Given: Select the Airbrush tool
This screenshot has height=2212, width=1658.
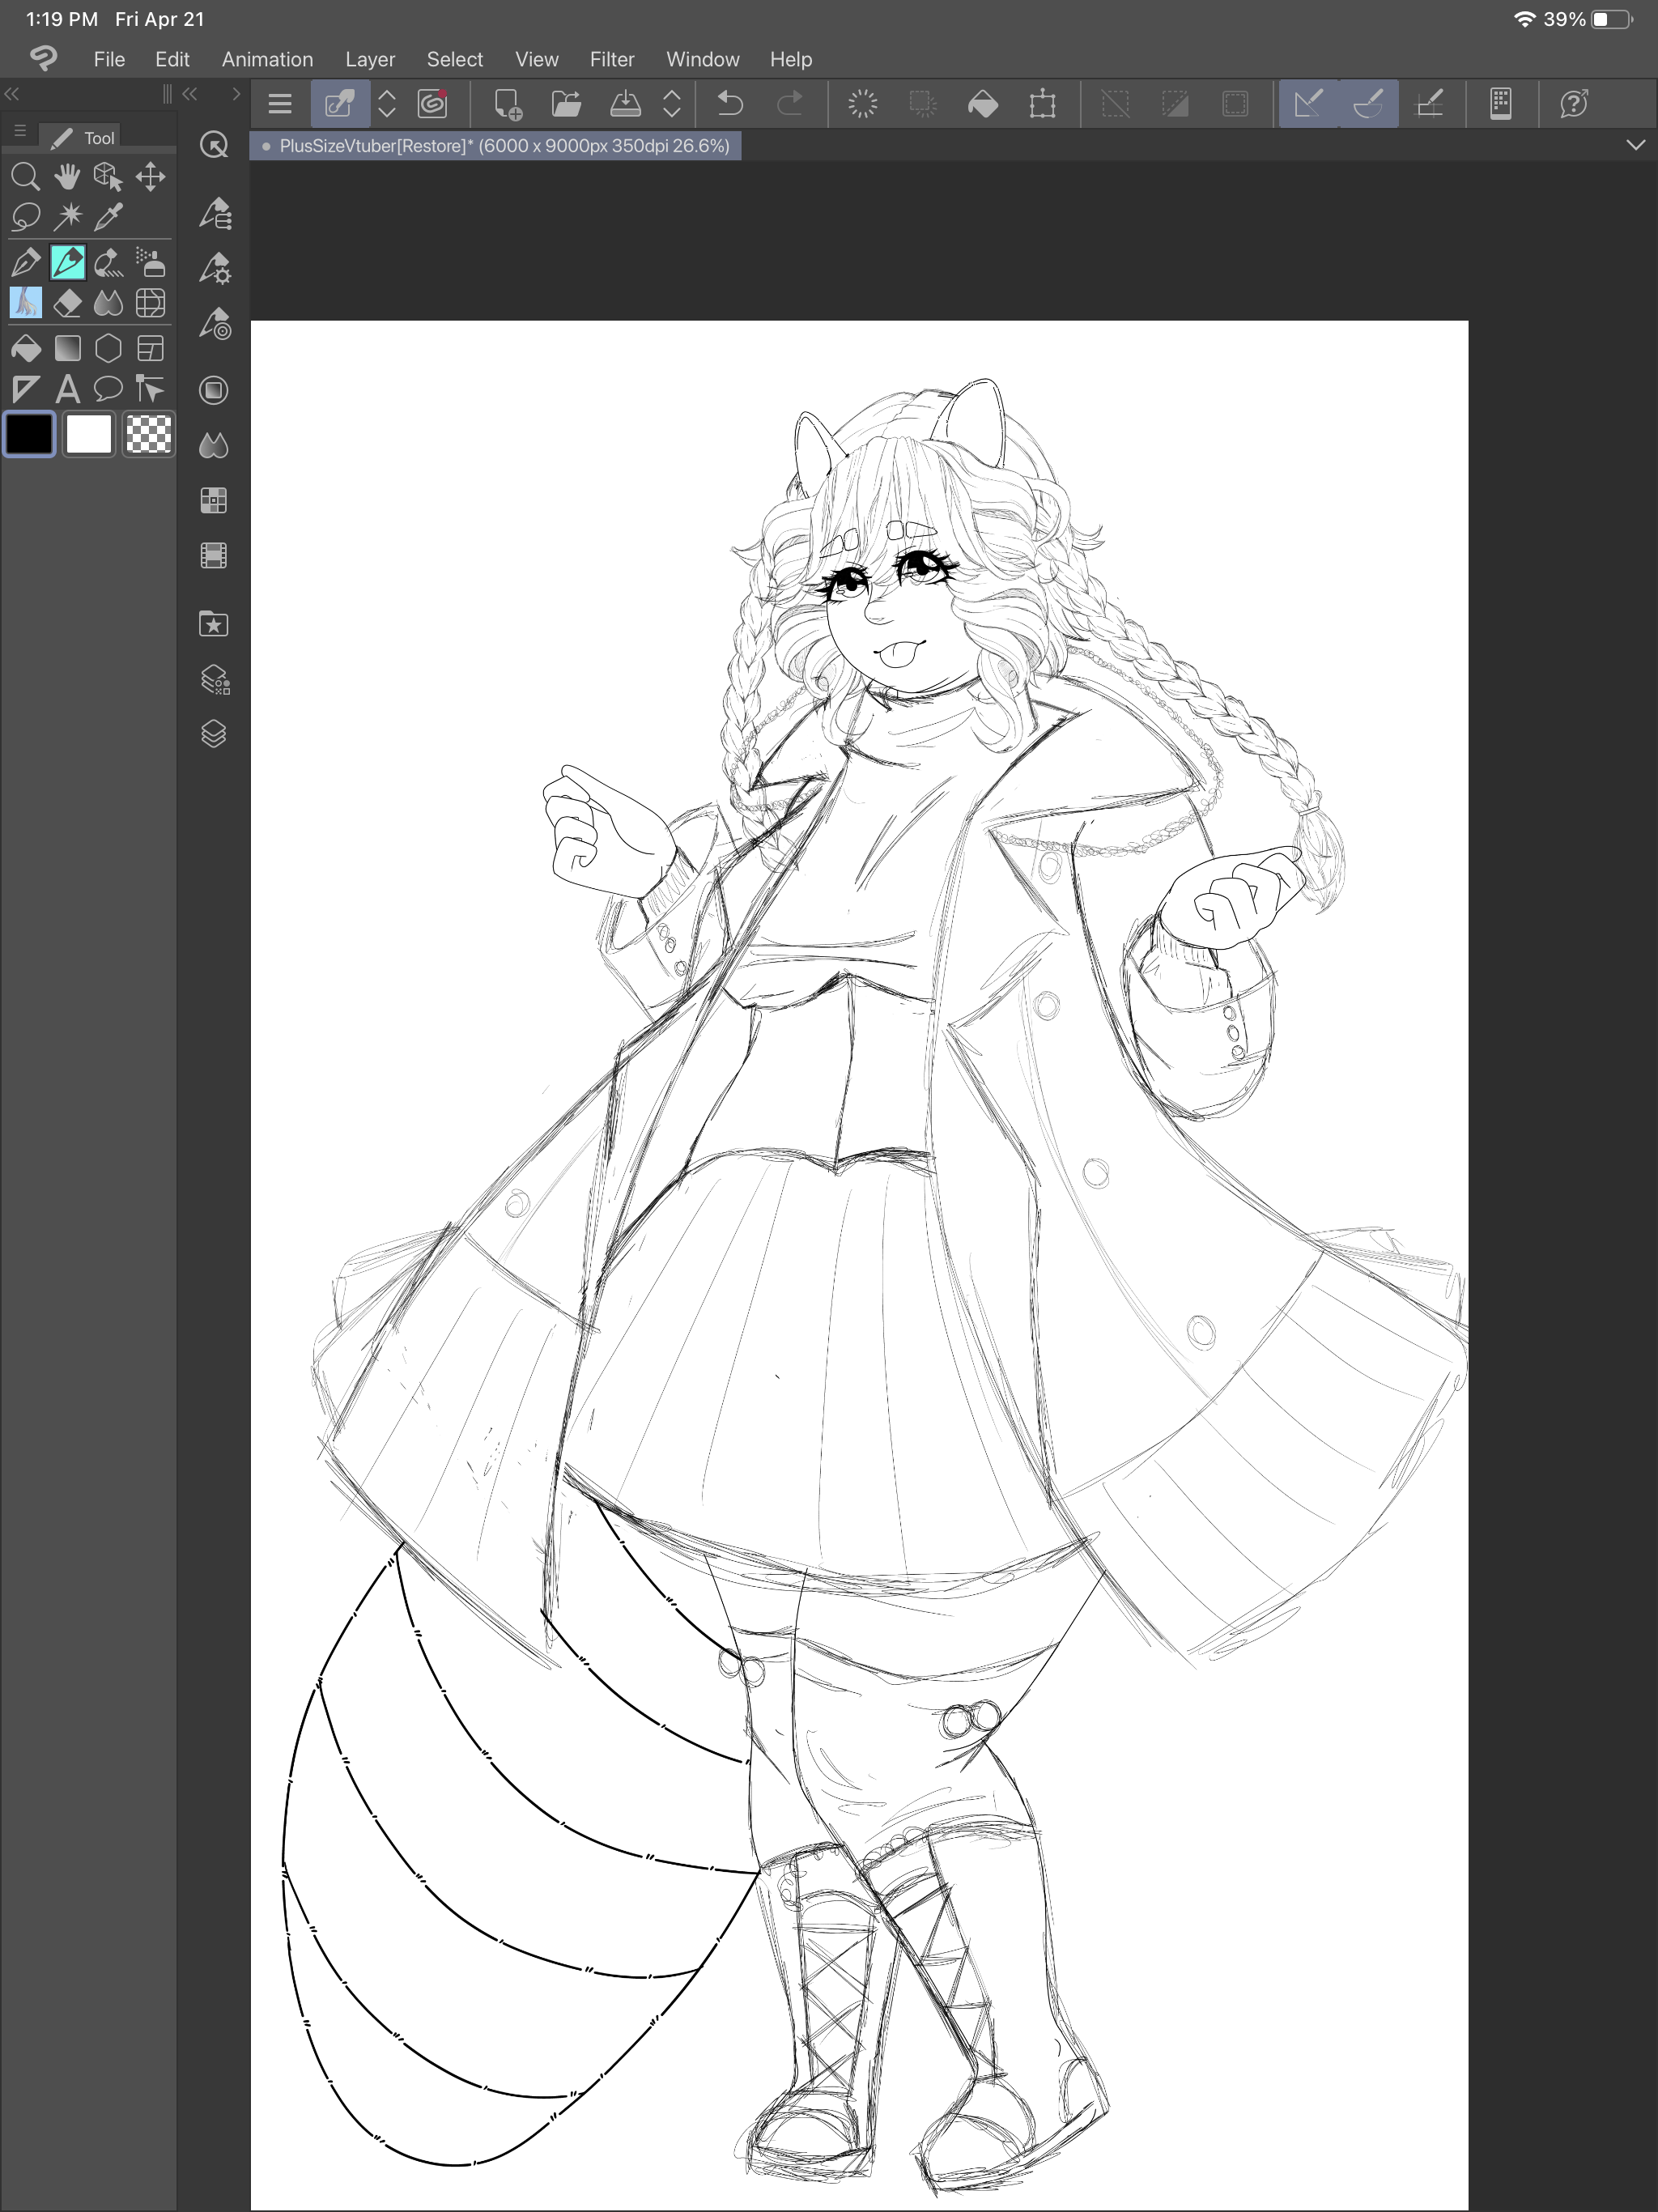Looking at the screenshot, I should point(150,263).
